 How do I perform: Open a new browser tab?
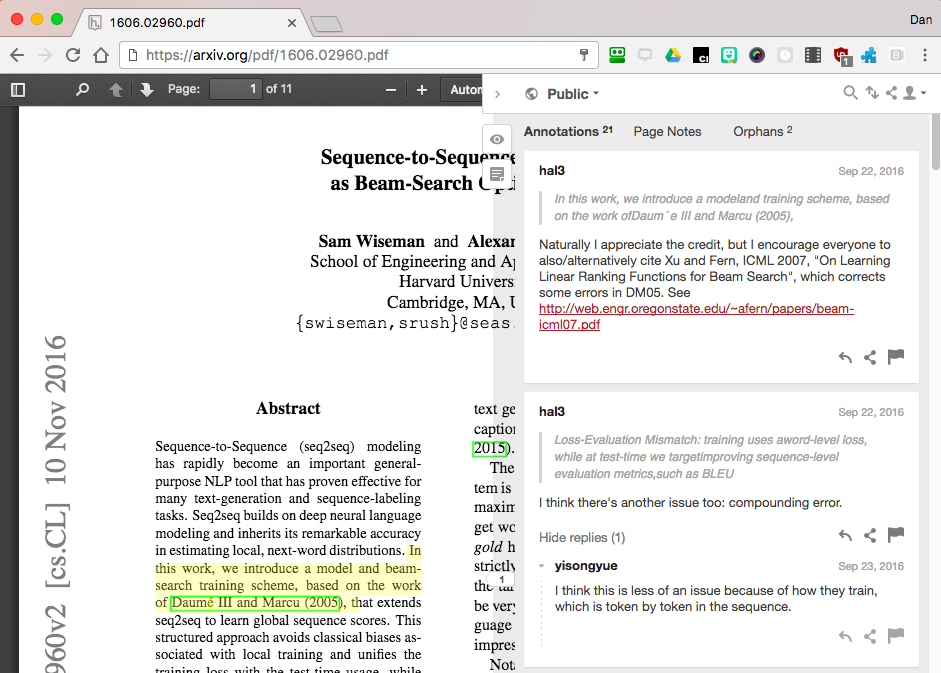tap(326, 24)
